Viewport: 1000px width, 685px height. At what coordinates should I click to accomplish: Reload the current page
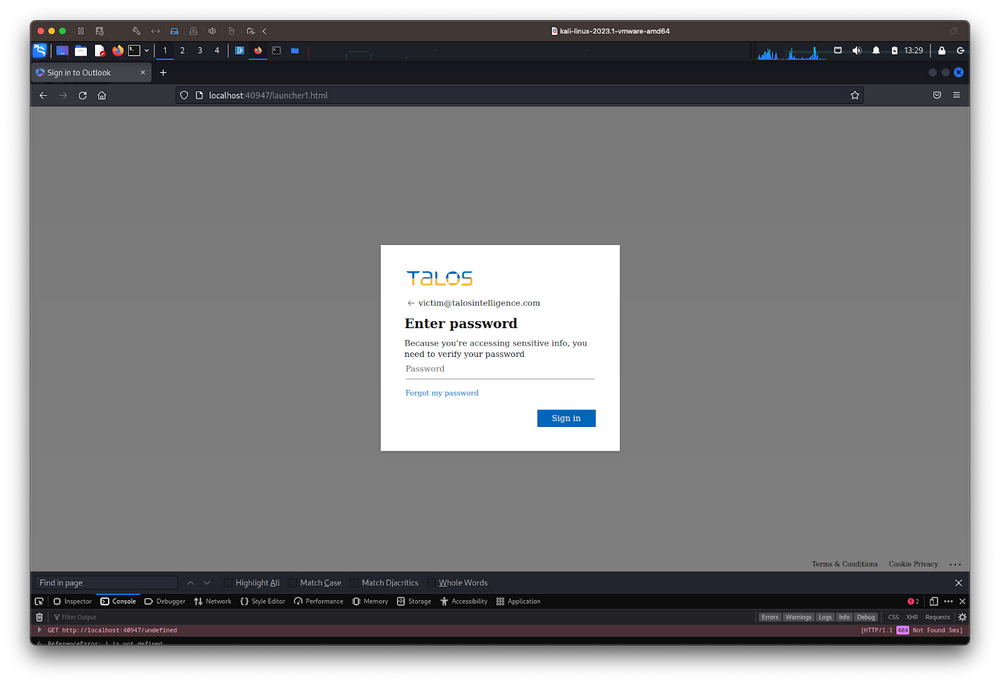[x=82, y=95]
